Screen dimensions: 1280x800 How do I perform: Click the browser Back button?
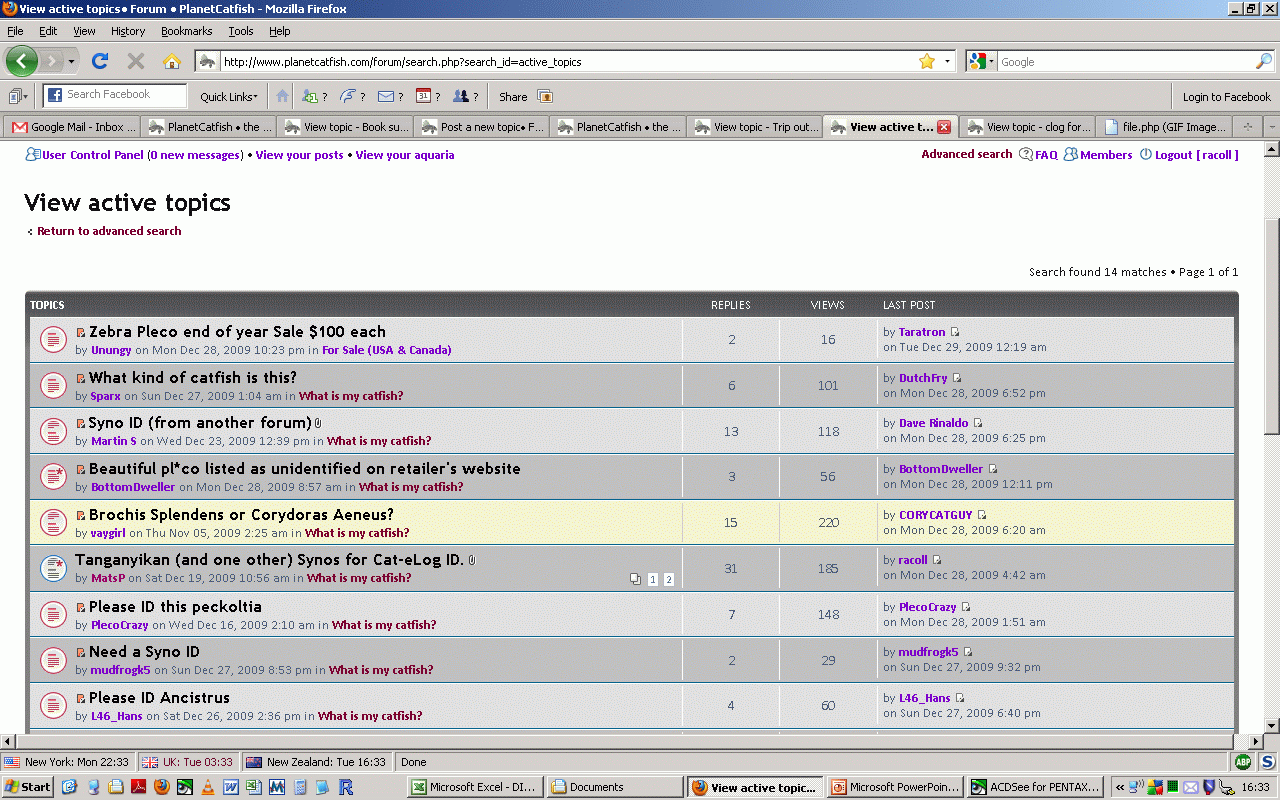21,61
